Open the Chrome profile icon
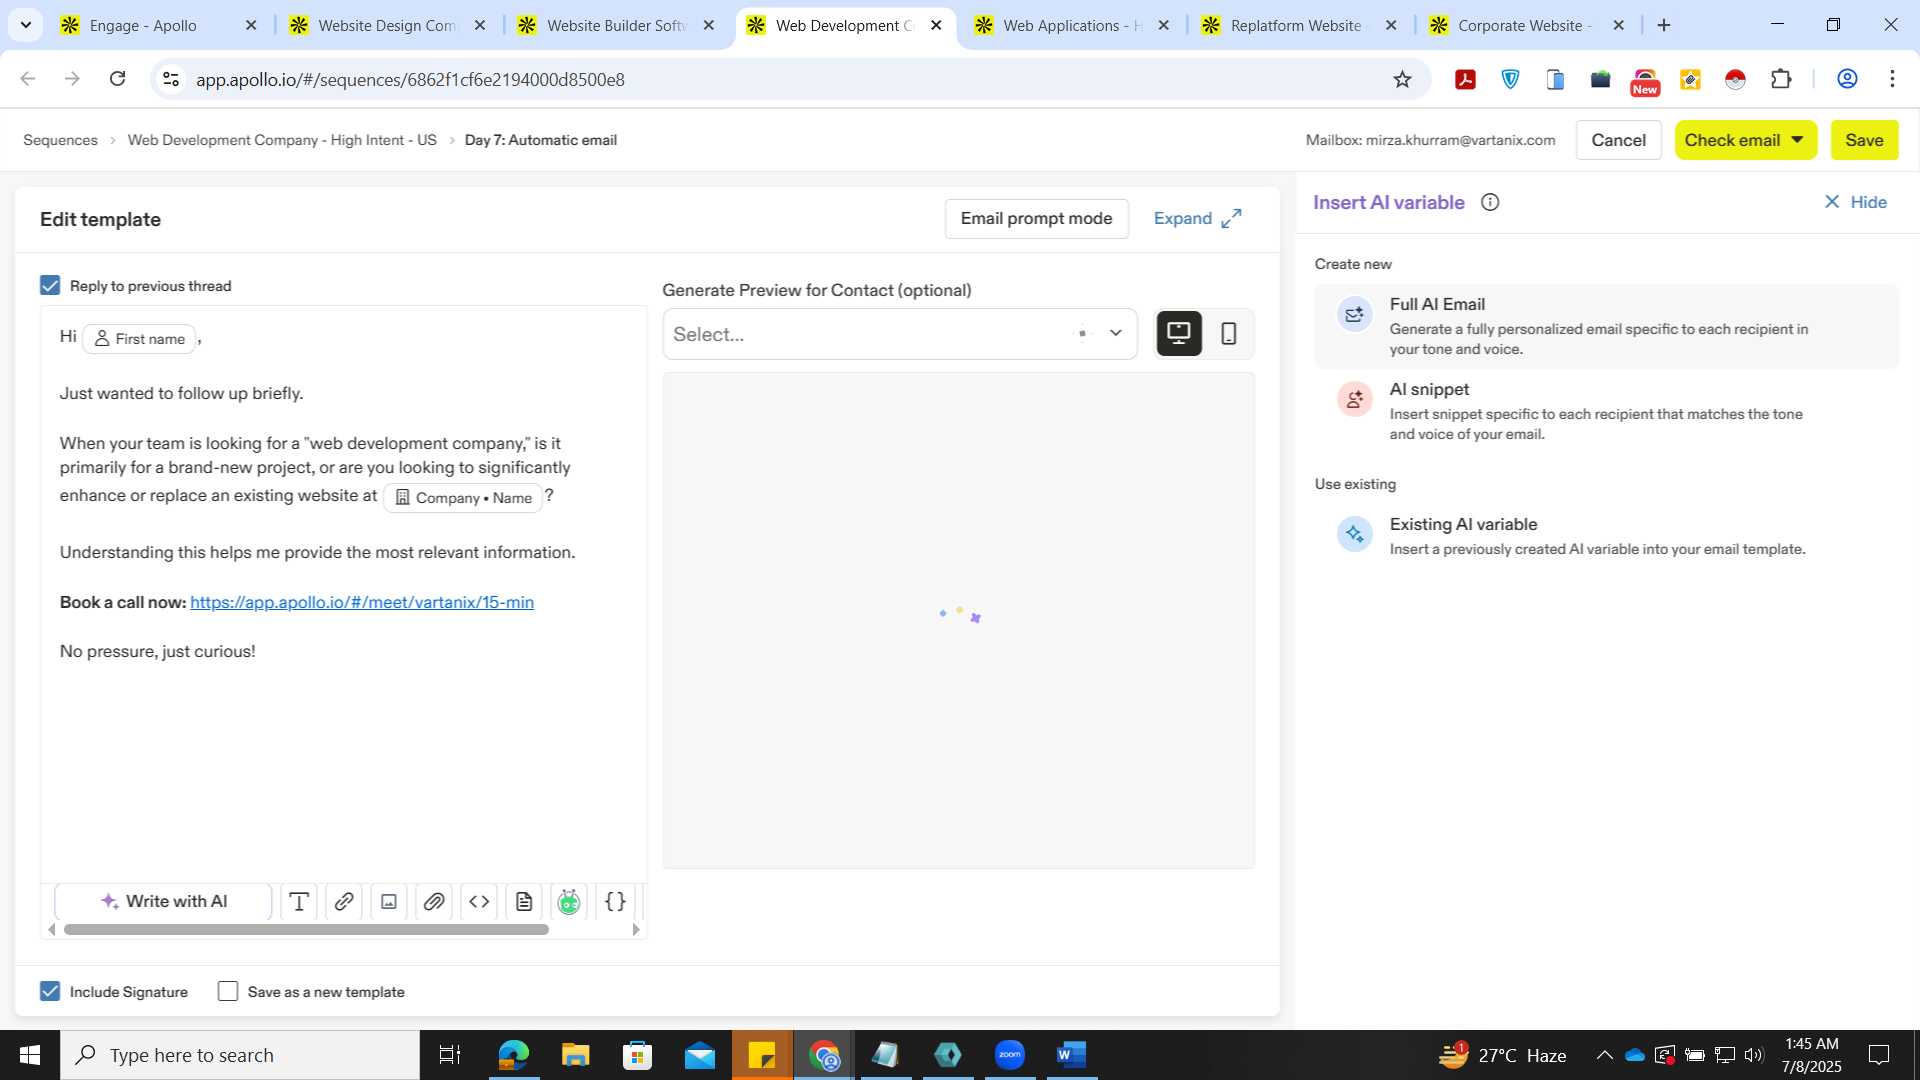 1847,79
